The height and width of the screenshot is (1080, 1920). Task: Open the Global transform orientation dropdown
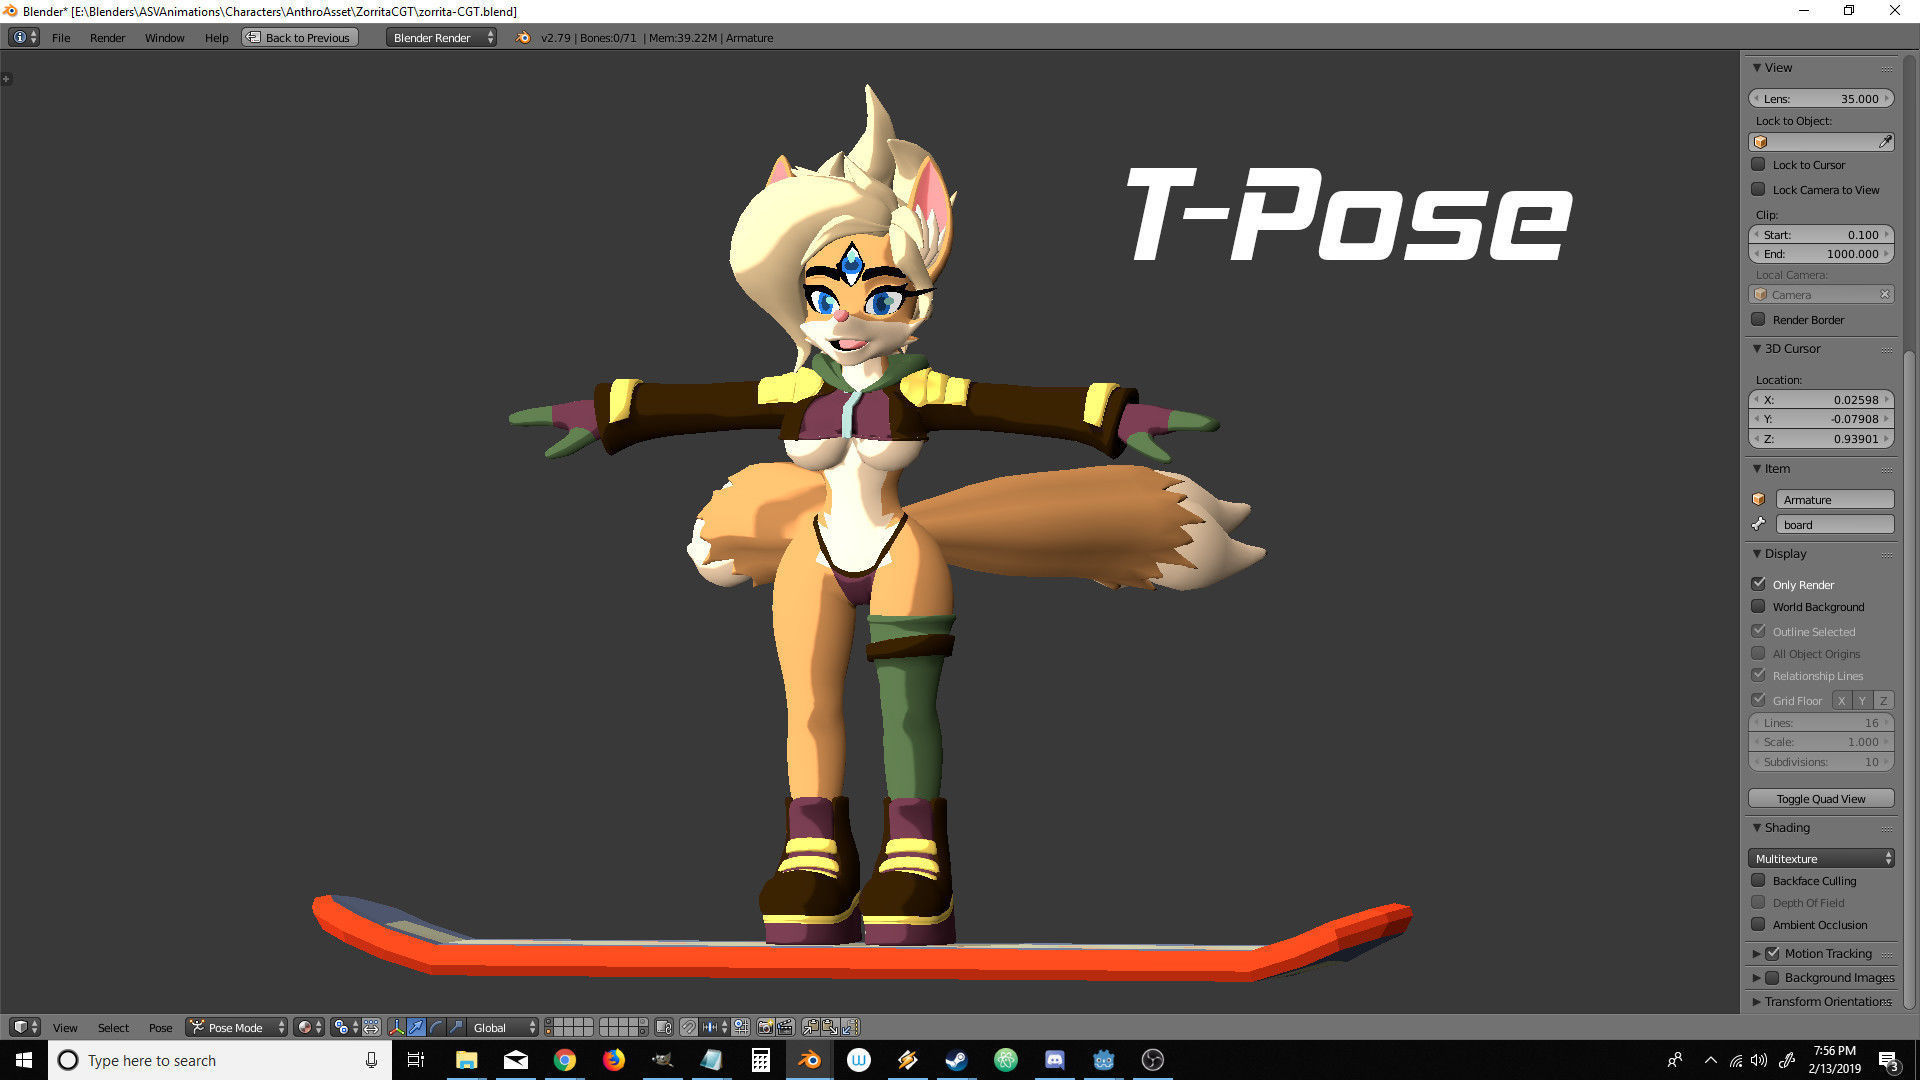click(x=502, y=1027)
